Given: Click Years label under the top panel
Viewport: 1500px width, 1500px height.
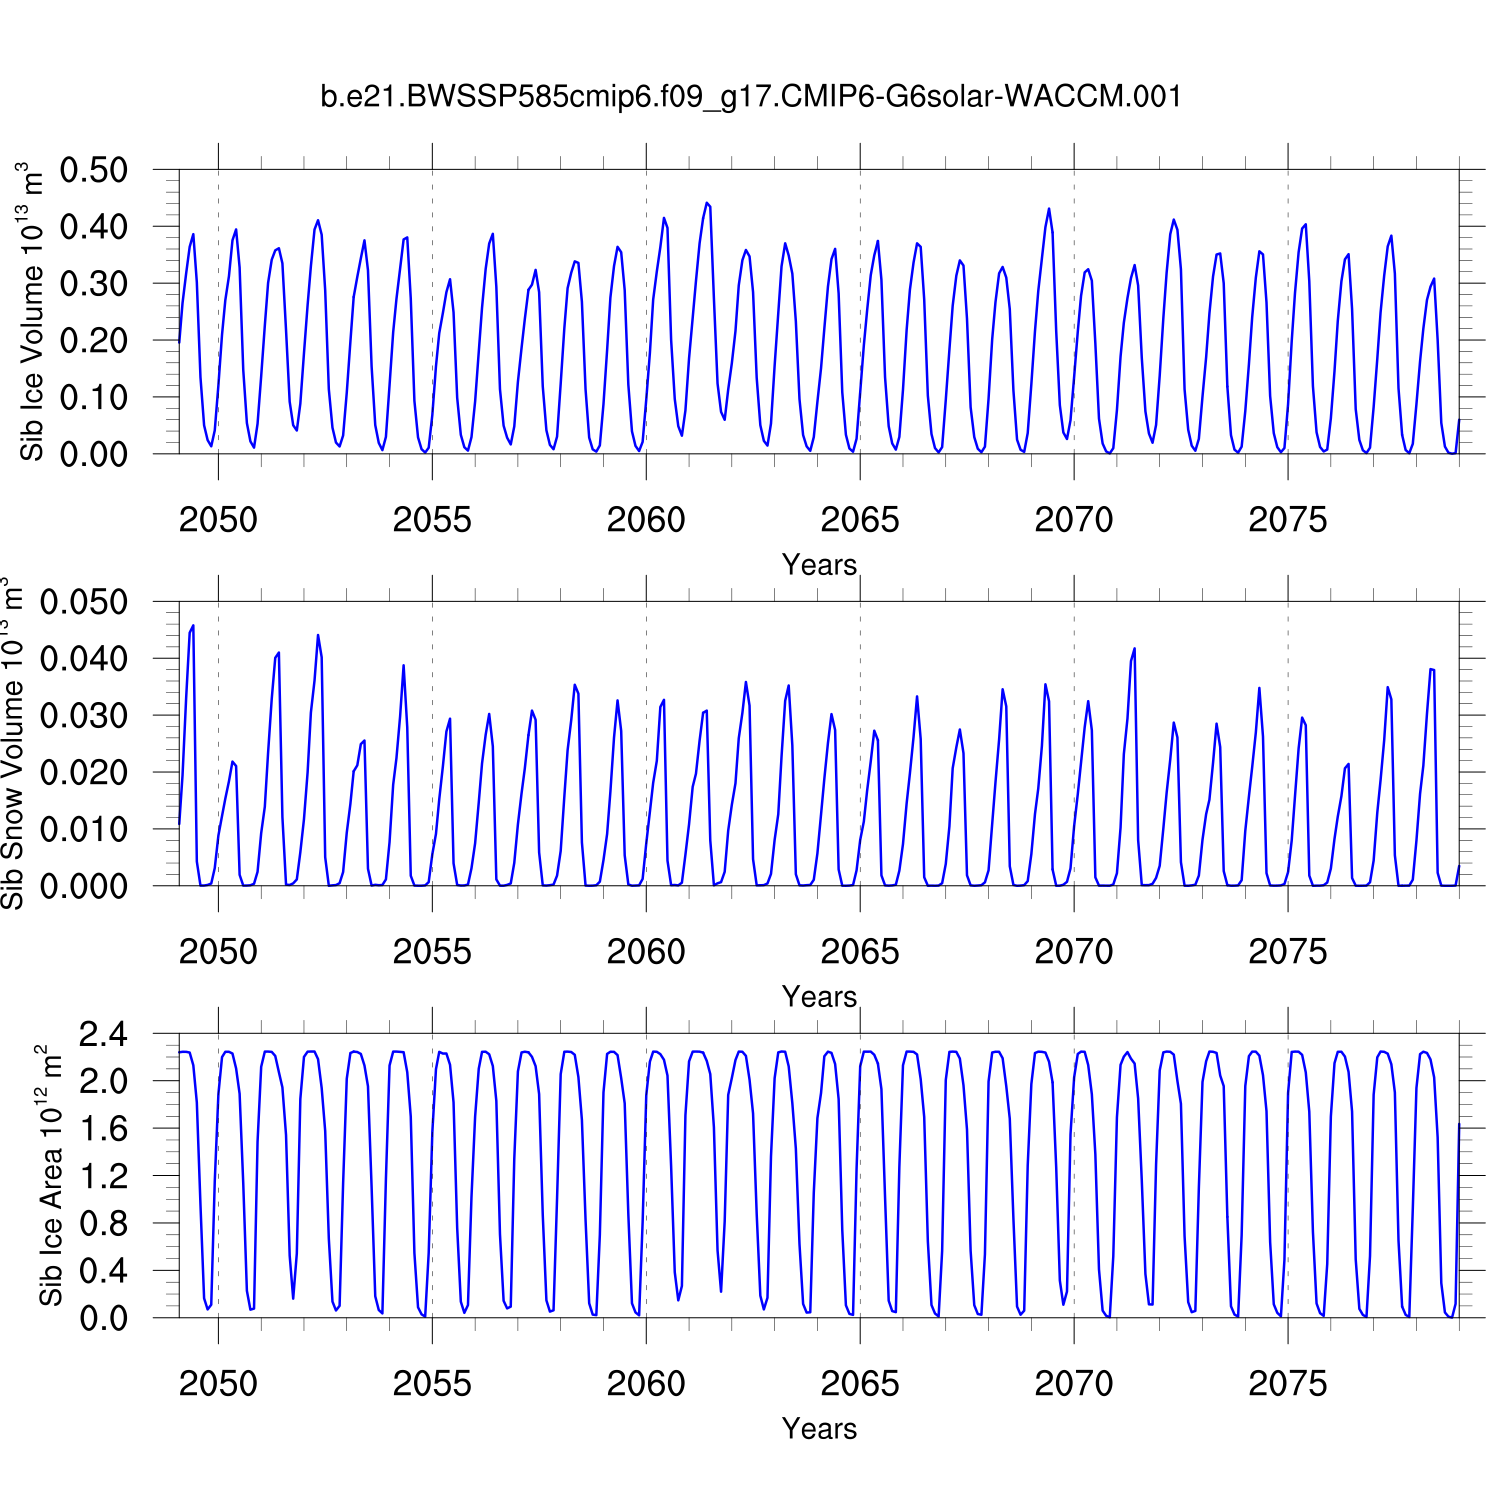Looking at the screenshot, I should 819,565.
